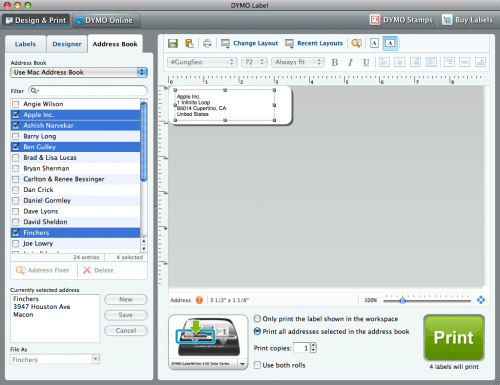Click the Address Fixer button below contact list
The width and height of the screenshot is (500, 385).
tap(42, 270)
